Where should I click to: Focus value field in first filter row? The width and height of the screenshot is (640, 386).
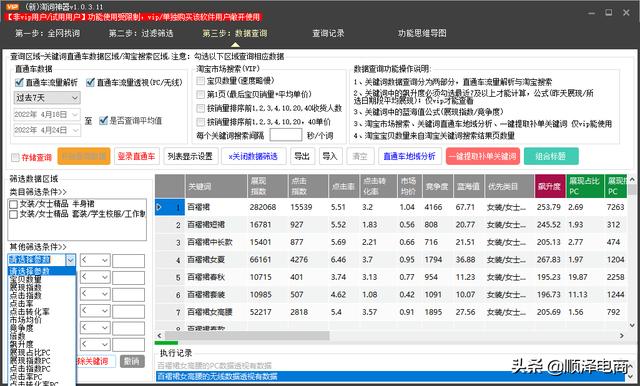[x=128, y=260]
